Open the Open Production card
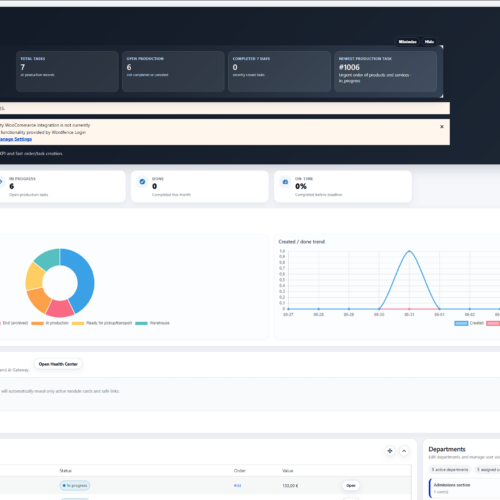This screenshot has height=500, width=500. (173, 71)
